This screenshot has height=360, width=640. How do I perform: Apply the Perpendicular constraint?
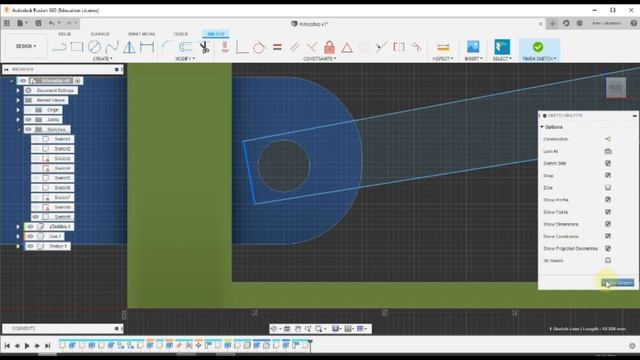coord(312,47)
